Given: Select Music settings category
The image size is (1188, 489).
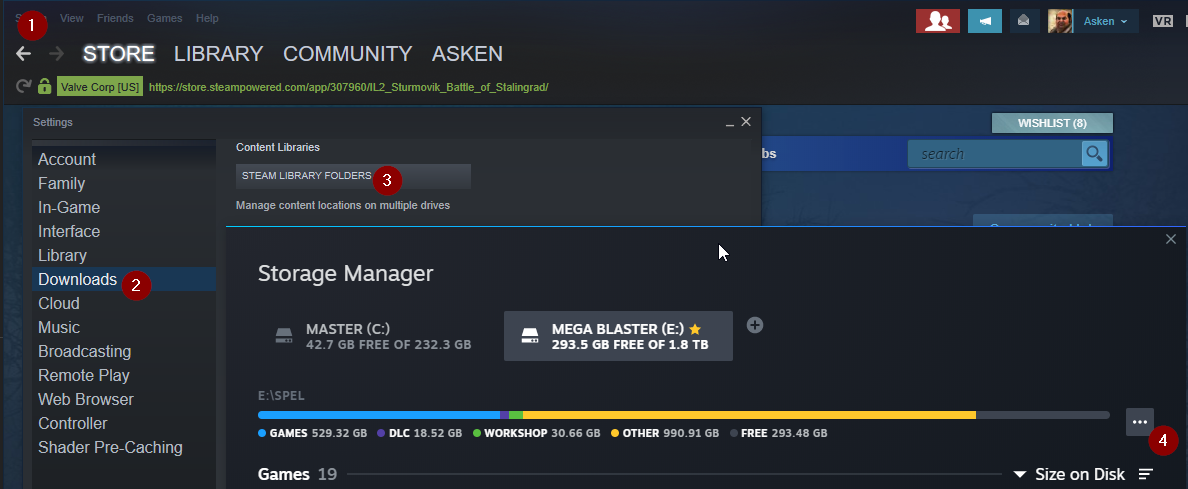Looking at the screenshot, I should 123,328.
